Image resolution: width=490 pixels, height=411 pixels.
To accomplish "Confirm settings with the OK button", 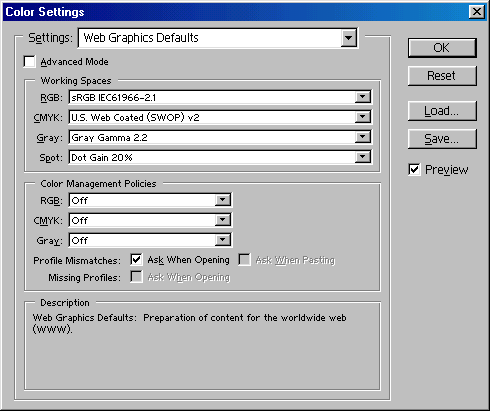I will 442,48.
